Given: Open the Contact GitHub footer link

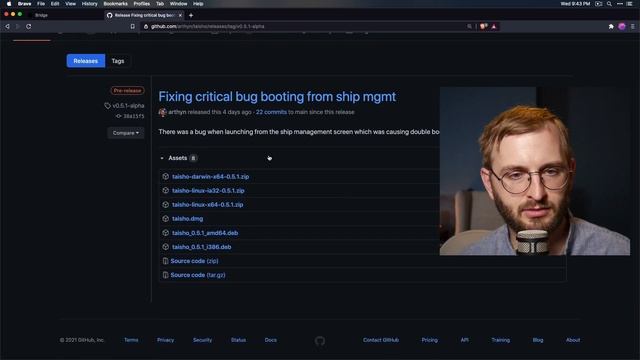Looking at the screenshot, I should (x=381, y=340).
